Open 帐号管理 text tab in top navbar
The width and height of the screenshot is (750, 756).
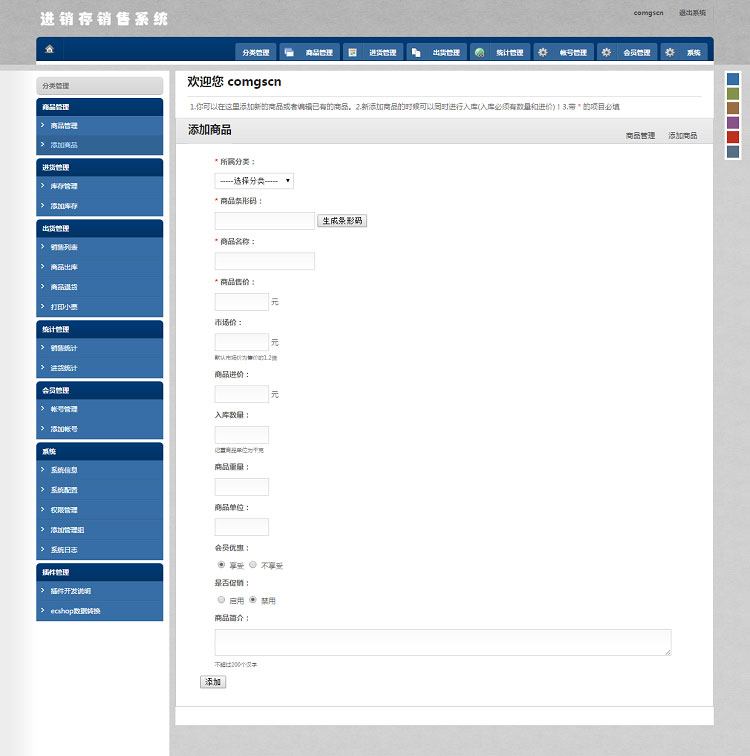[x=573, y=53]
